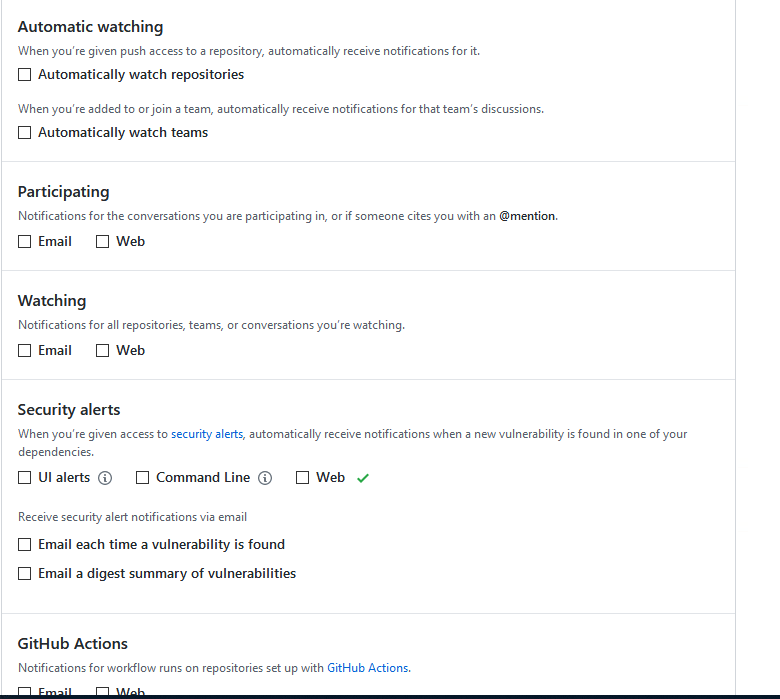Open the security alerts link
Image resolution: width=780 pixels, height=699 pixels.
tap(207, 434)
